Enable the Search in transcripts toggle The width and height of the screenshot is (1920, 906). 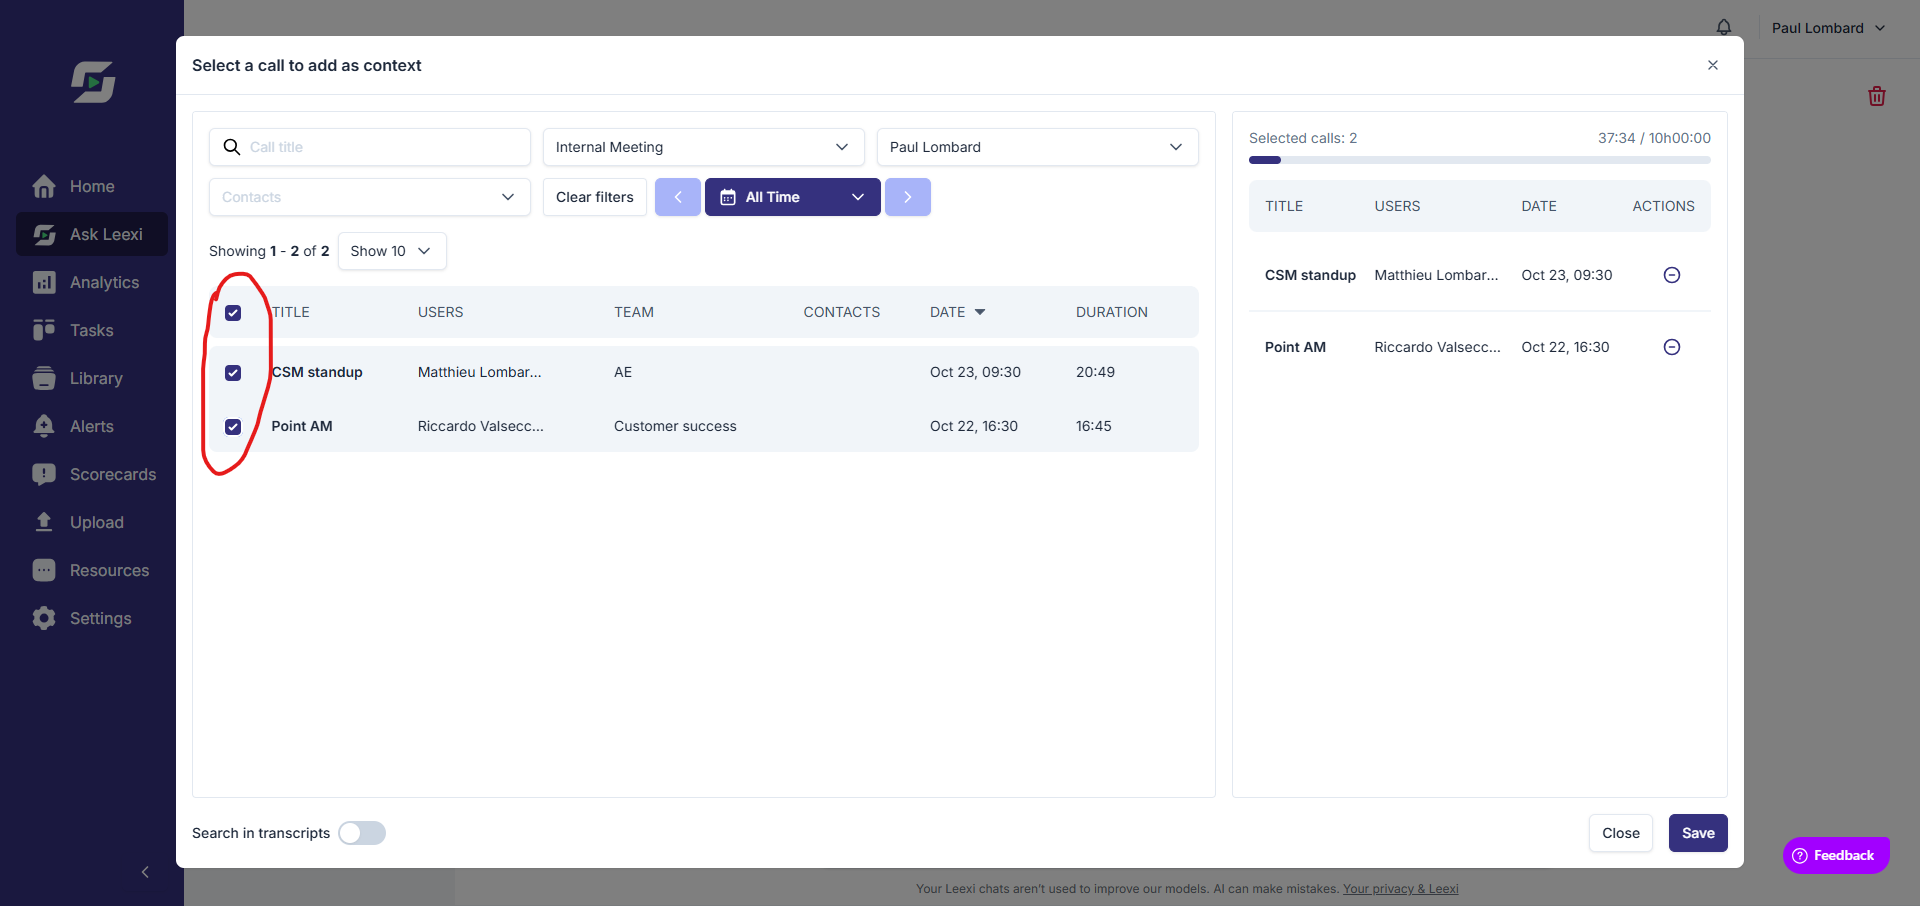click(x=362, y=833)
